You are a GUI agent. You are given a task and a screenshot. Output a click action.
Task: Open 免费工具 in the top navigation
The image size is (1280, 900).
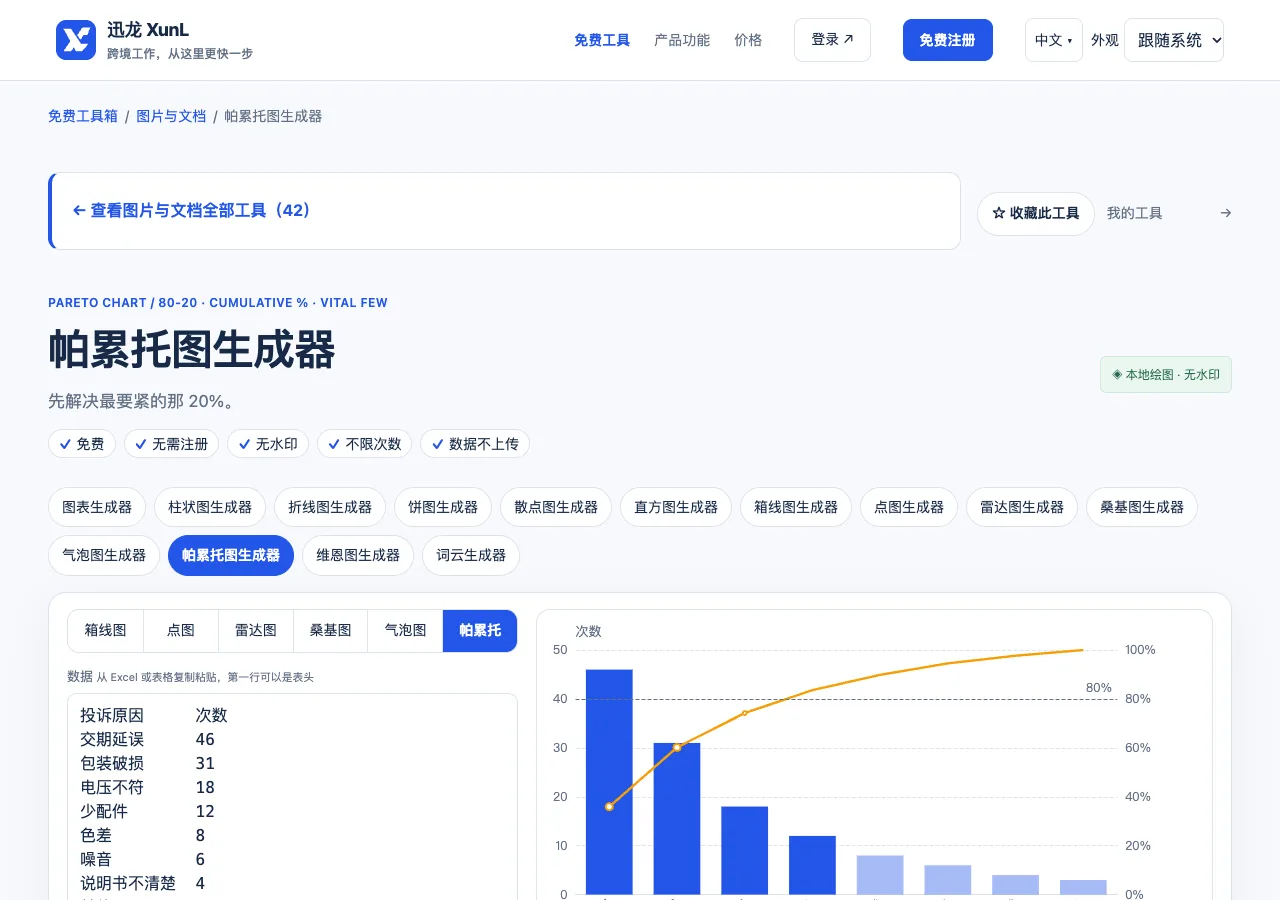pyautogui.click(x=602, y=40)
